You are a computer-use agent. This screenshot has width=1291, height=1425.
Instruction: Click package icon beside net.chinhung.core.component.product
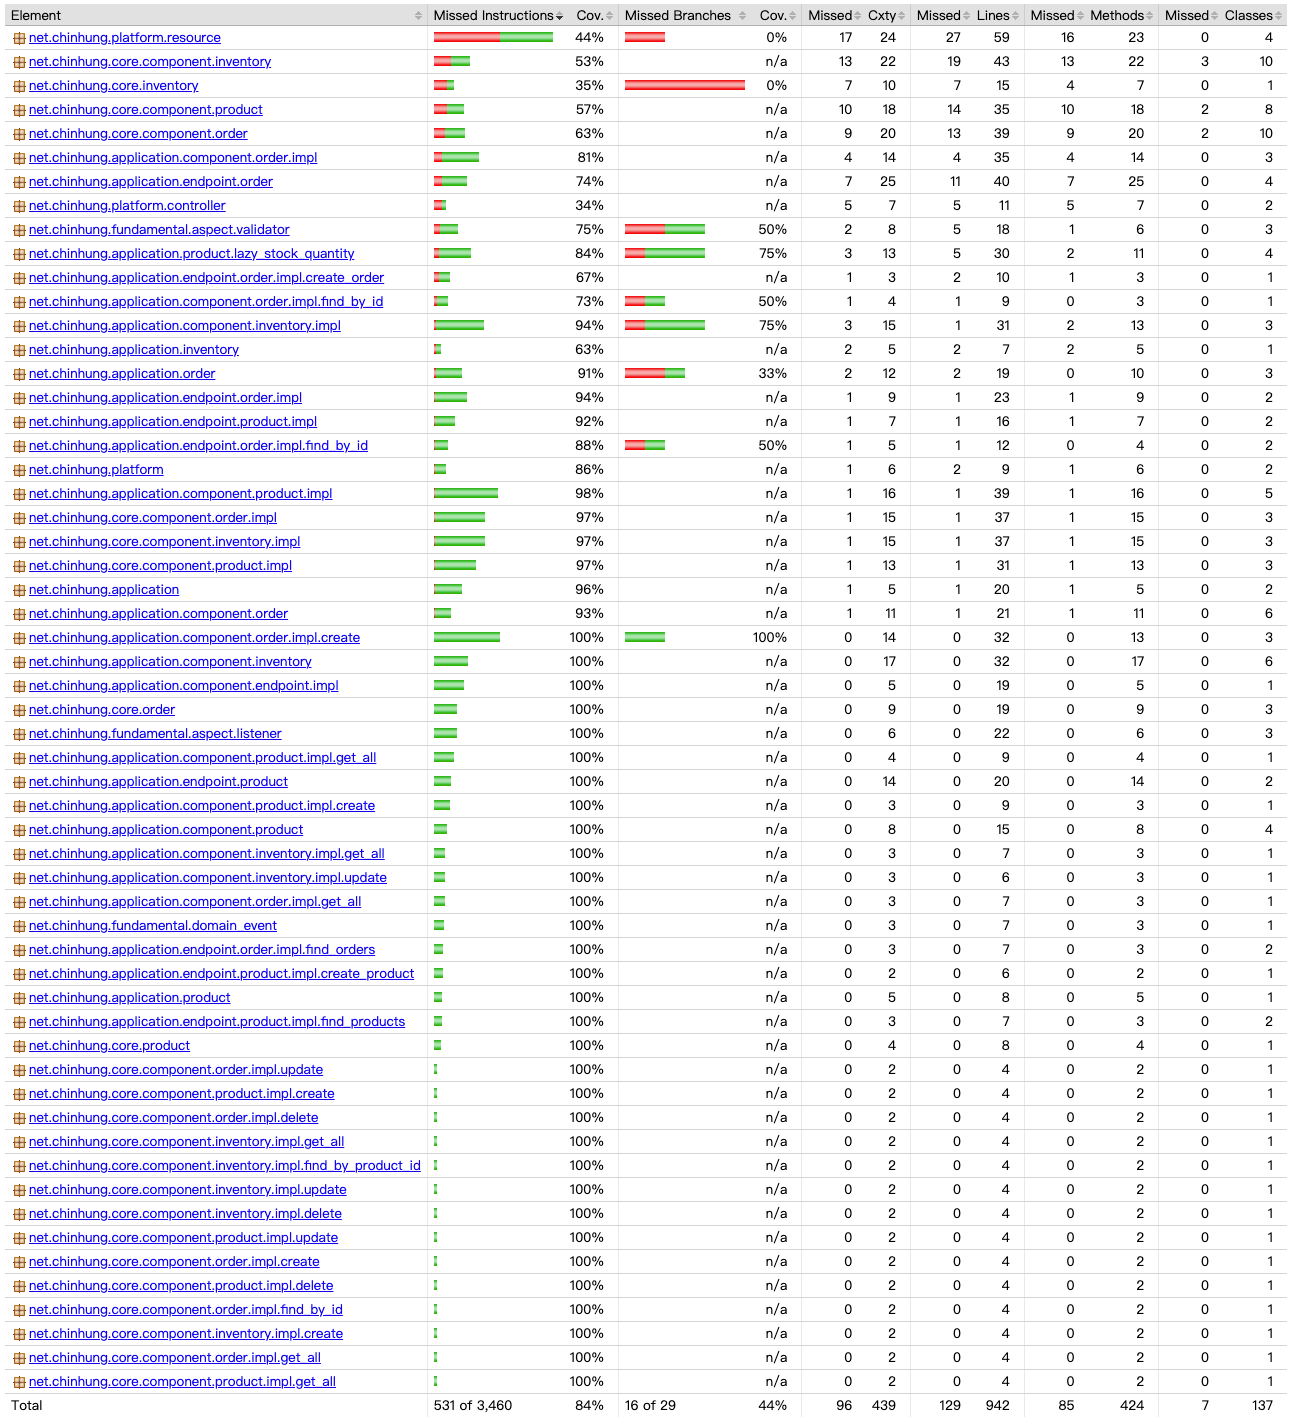tap(19, 110)
